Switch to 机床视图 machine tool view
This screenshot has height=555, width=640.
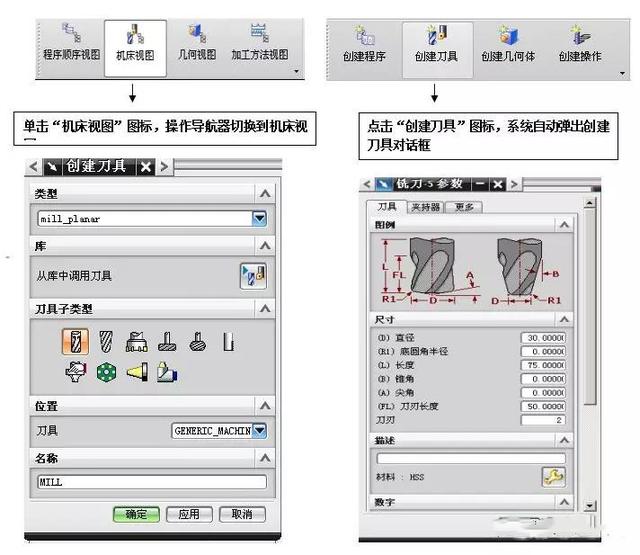[x=136, y=48]
